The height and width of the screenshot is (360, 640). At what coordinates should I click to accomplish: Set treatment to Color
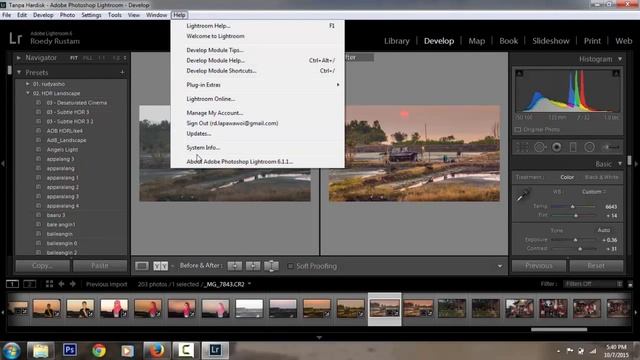point(567,177)
